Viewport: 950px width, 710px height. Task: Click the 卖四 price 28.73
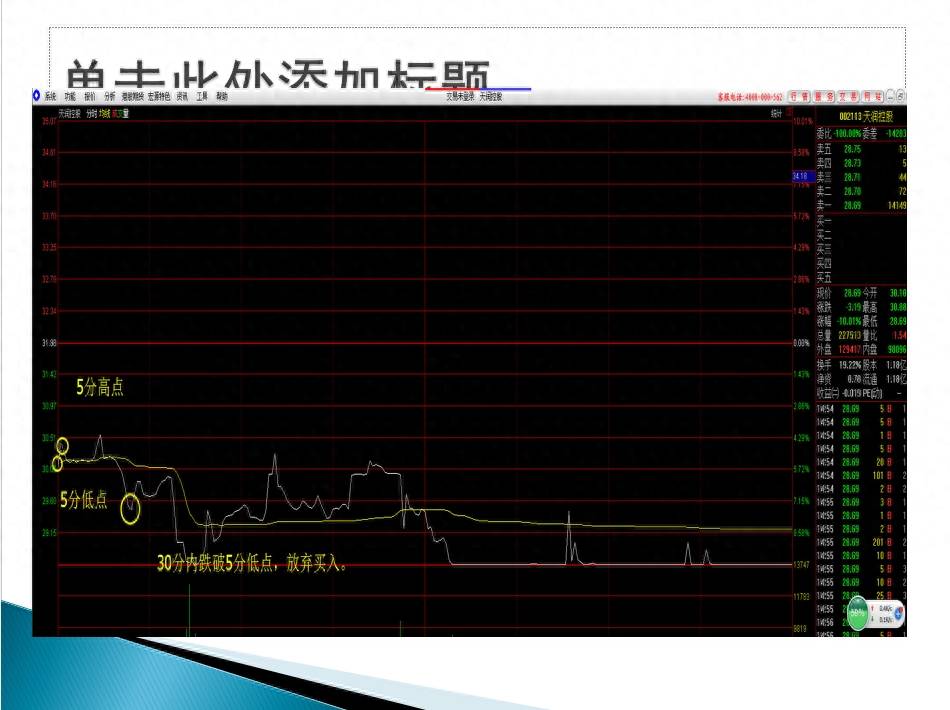pyautogui.click(x=852, y=163)
